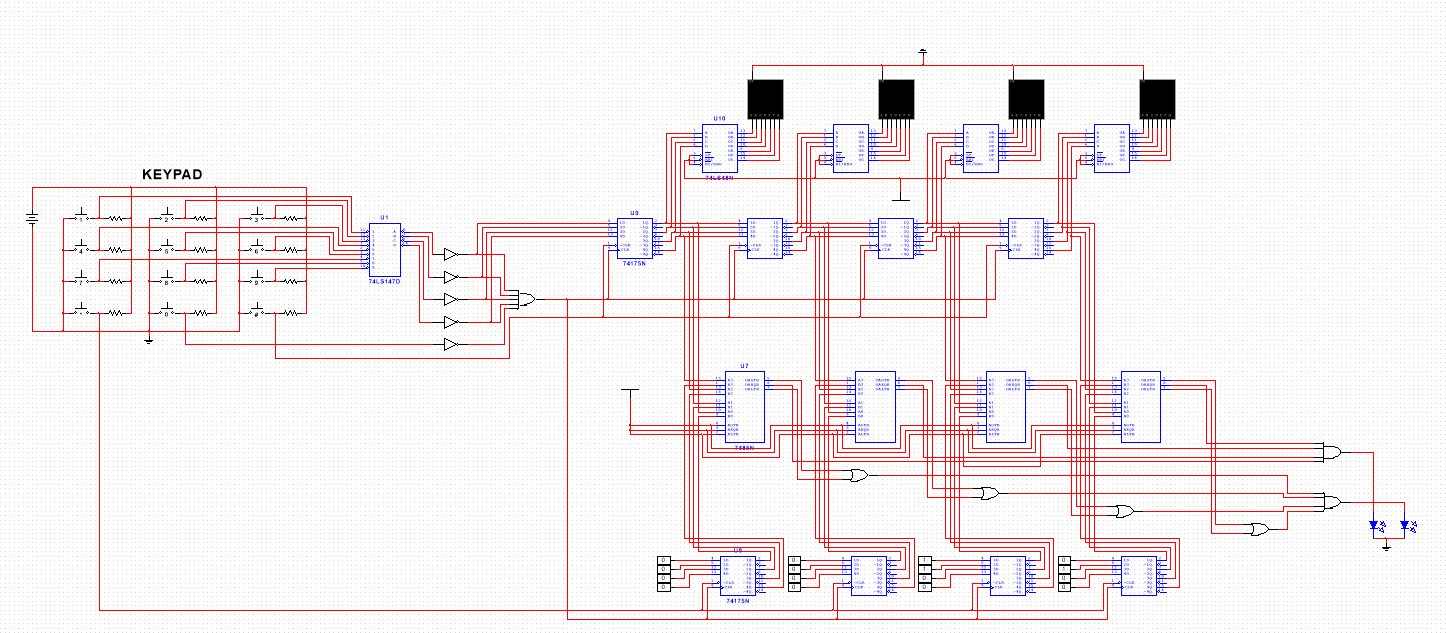
Task: Select the keypad pushbutton labeled *
Action: [82, 310]
